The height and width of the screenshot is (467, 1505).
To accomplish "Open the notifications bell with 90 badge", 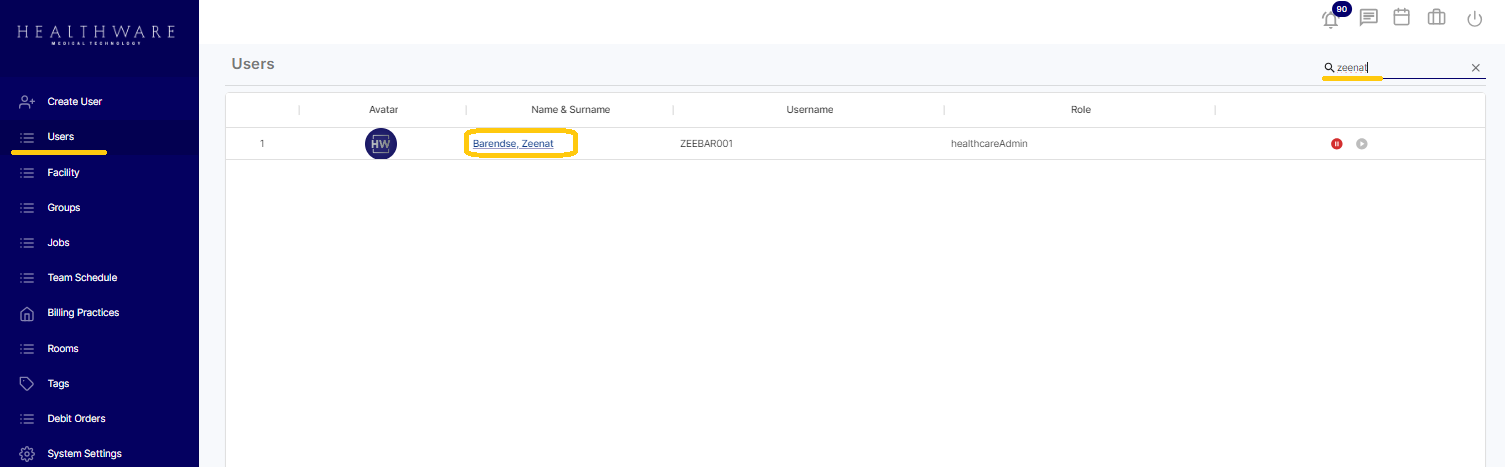I will 1331,19.
